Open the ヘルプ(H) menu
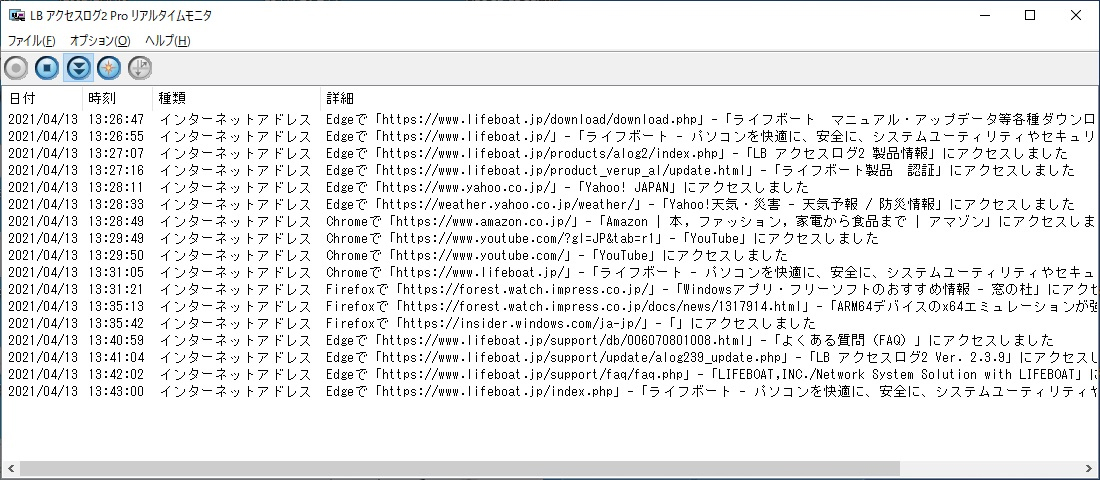Image resolution: width=1100 pixels, height=480 pixels. 167,41
